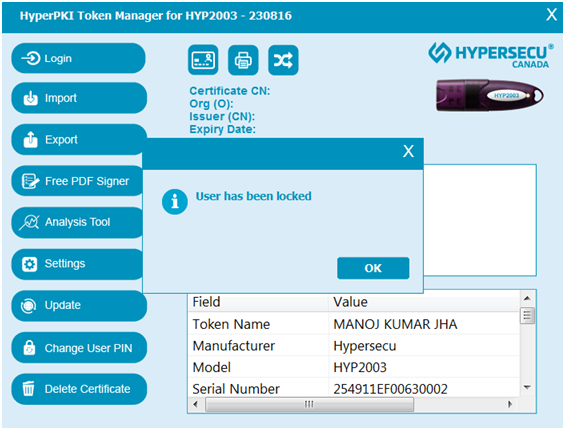The image size is (565, 430).
Task: Click the Org (O) label
Action: [212, 103]
